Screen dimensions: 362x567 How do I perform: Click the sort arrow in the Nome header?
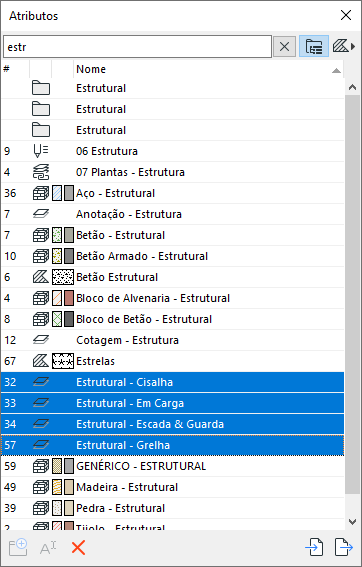[336, 71]
